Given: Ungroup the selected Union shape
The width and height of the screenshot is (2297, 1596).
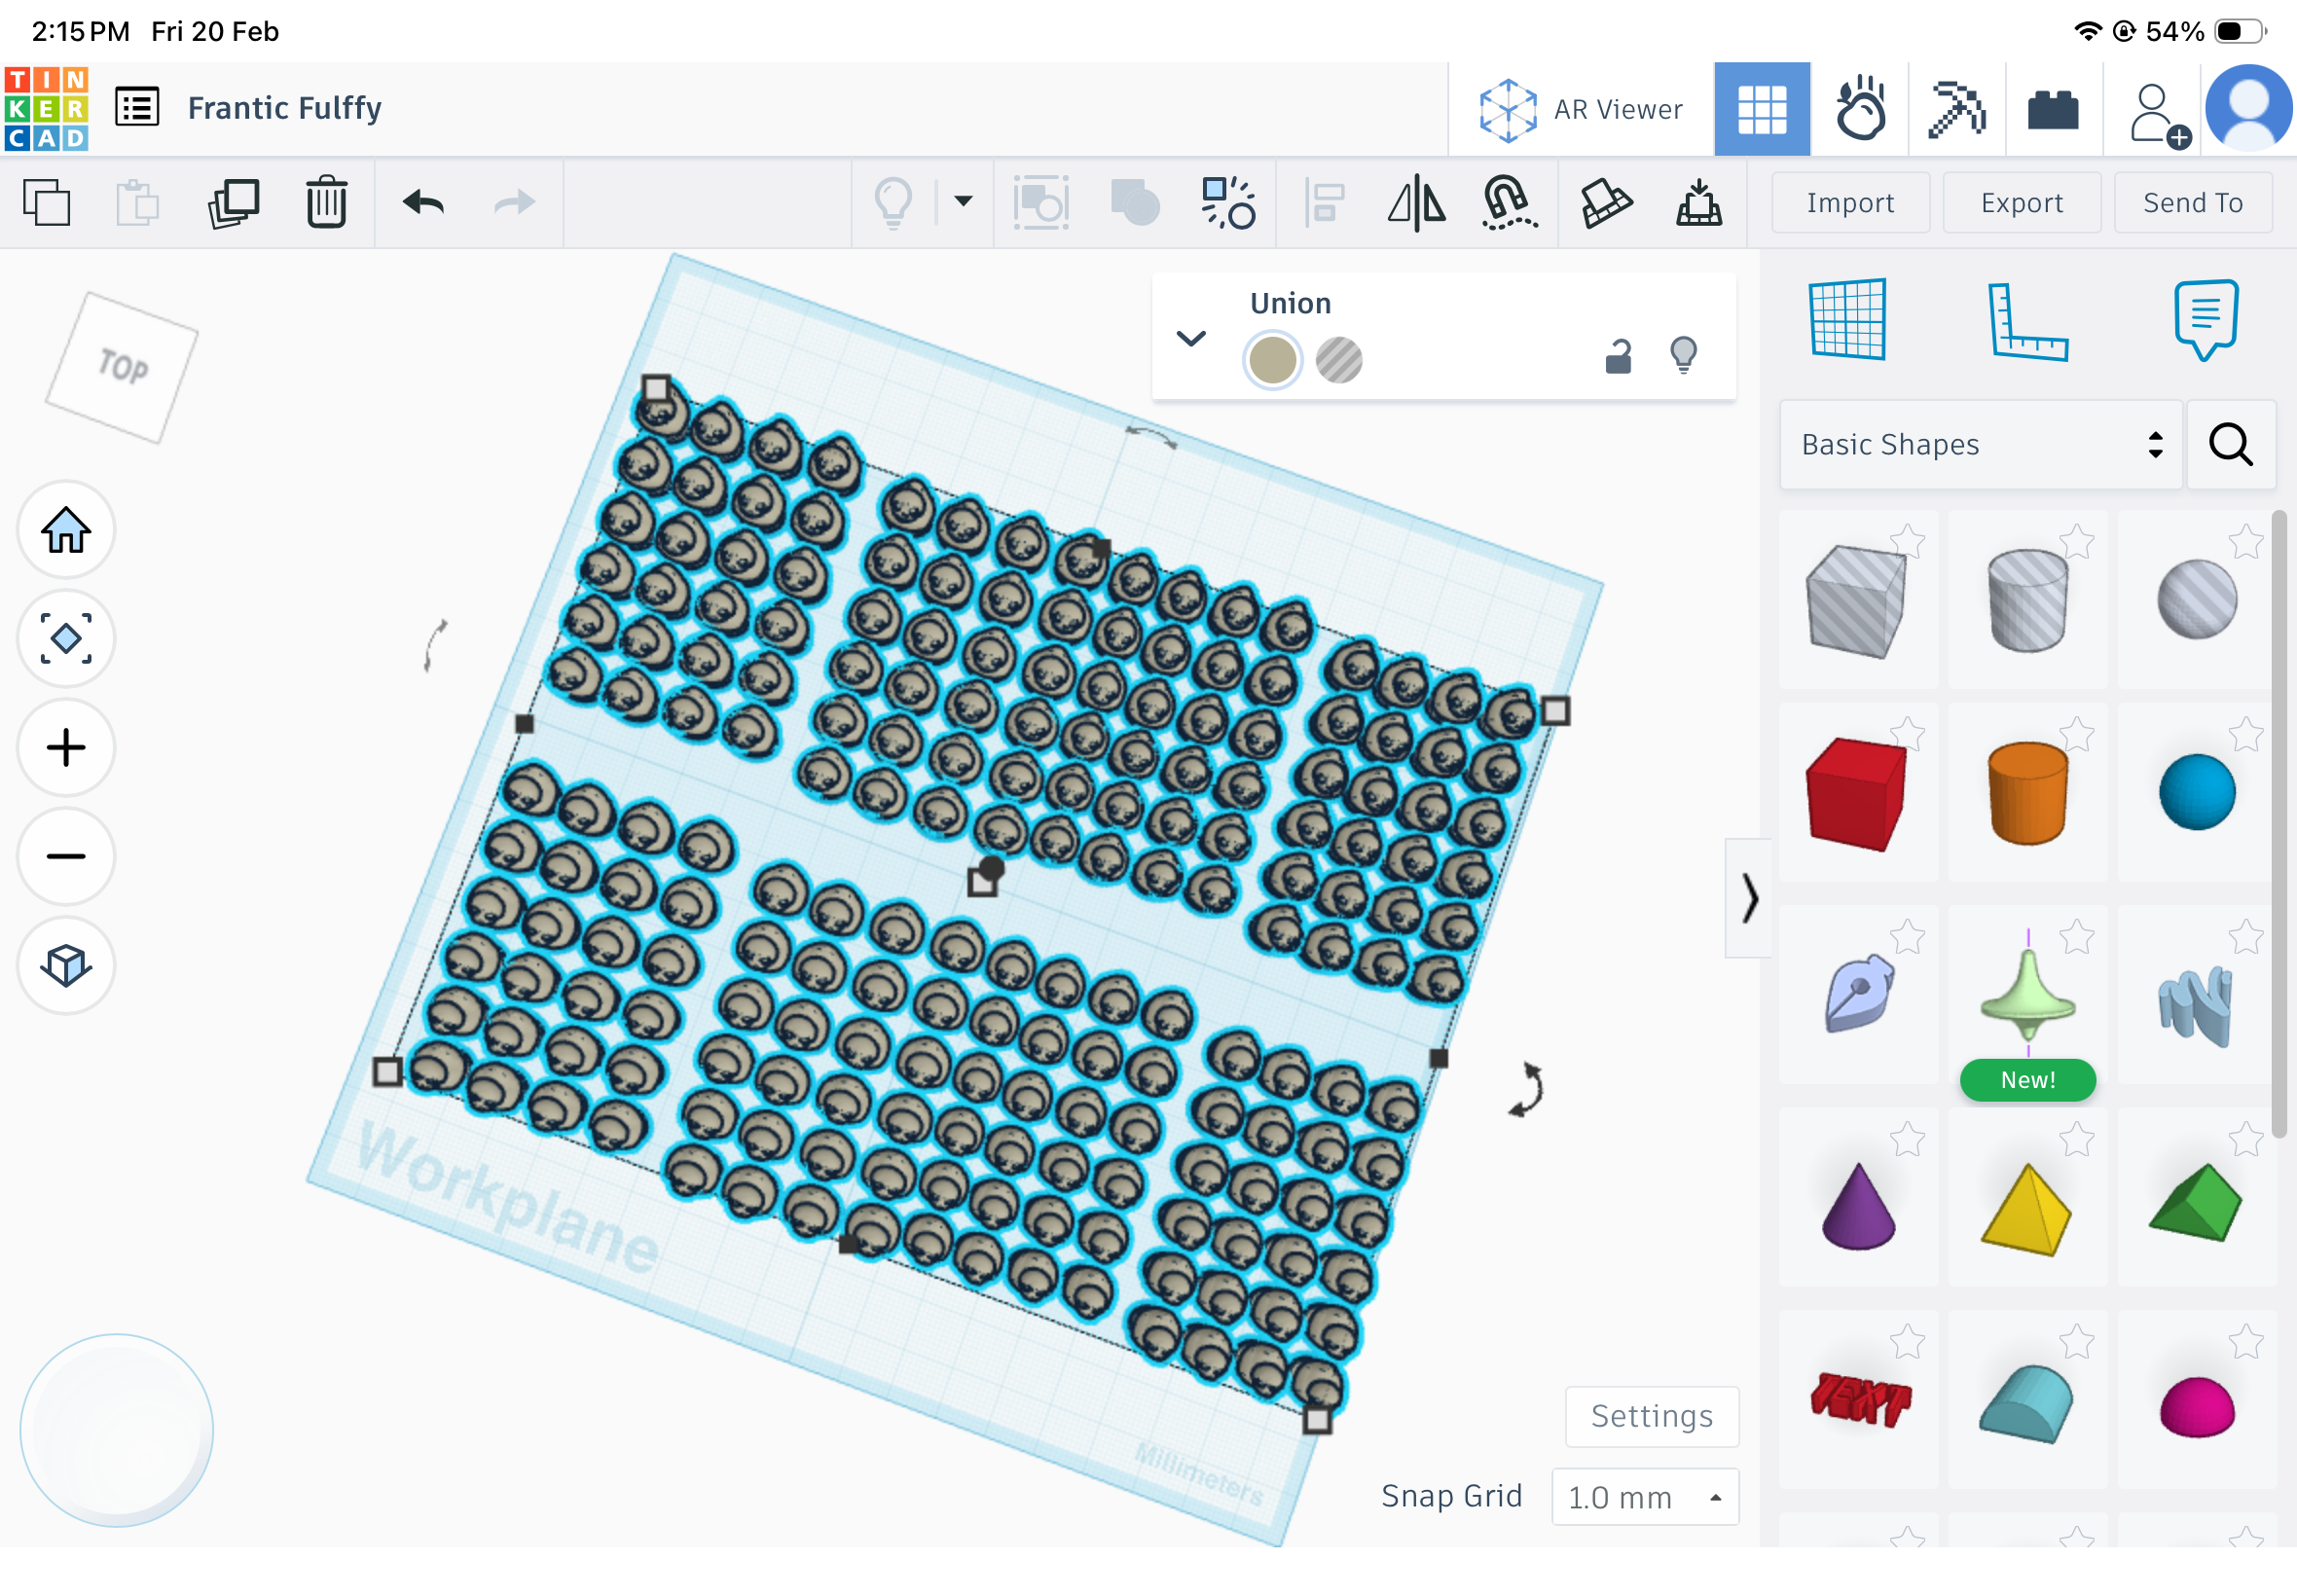Looking at the screenshot, I should [x=1228, y=203].
